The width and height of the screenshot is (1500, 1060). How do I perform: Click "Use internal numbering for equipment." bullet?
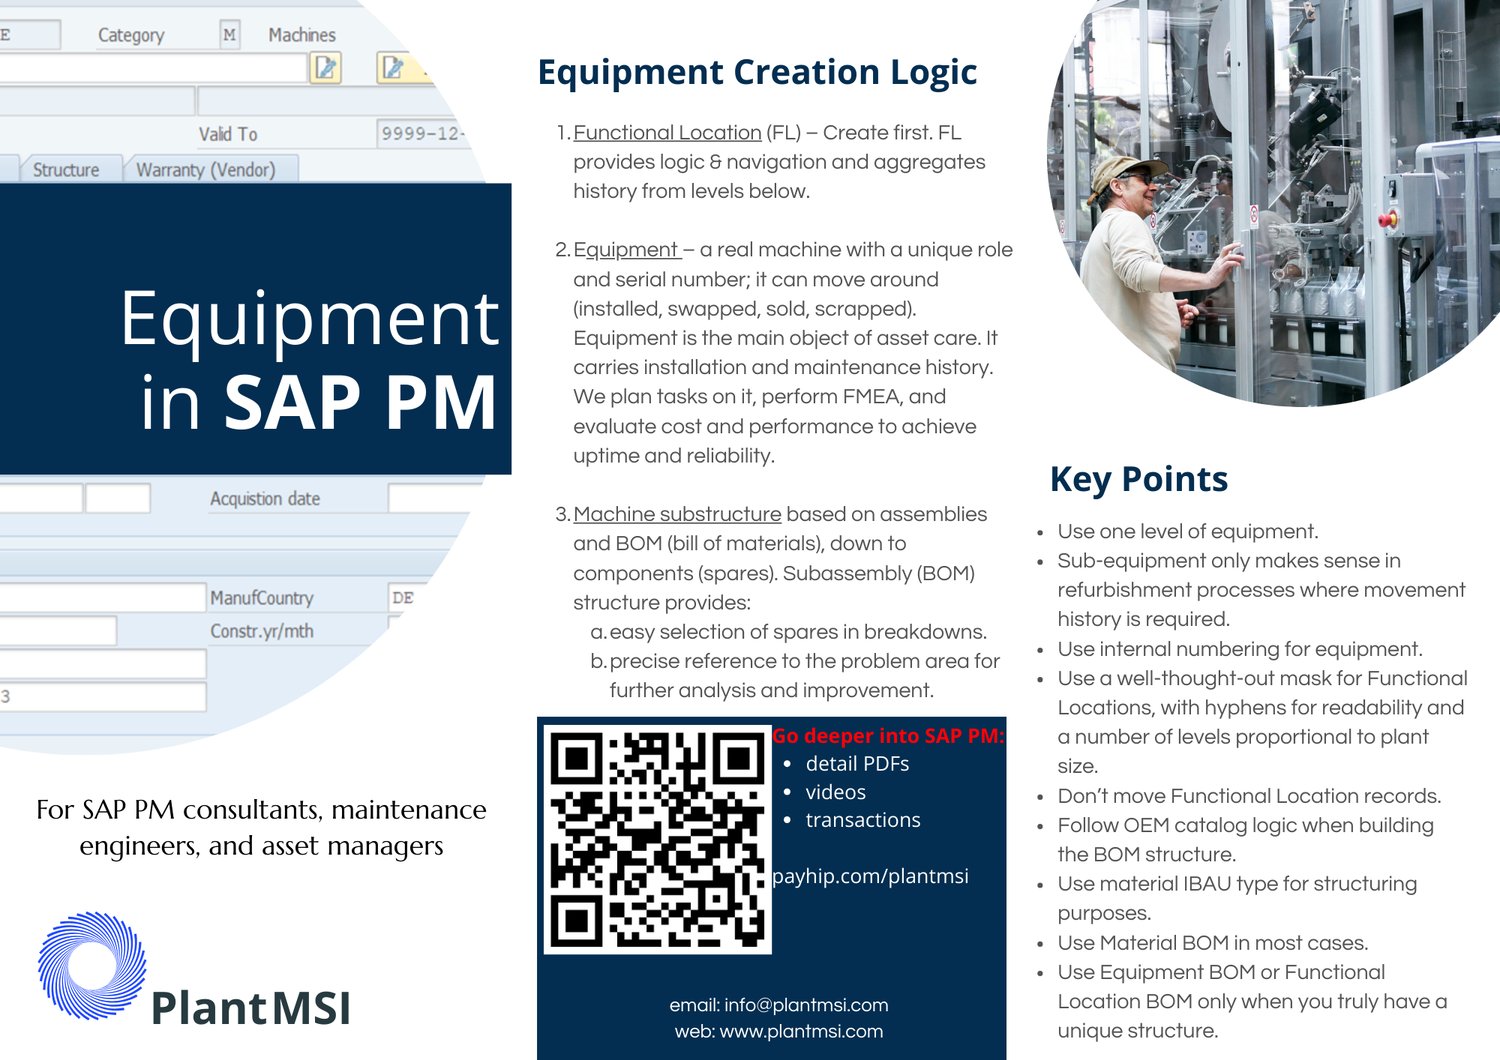1240,649
